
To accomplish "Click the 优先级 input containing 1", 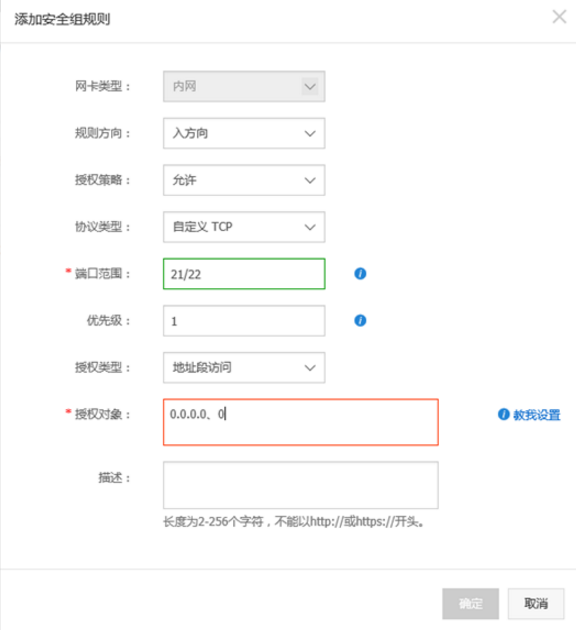I will (244, 321).
